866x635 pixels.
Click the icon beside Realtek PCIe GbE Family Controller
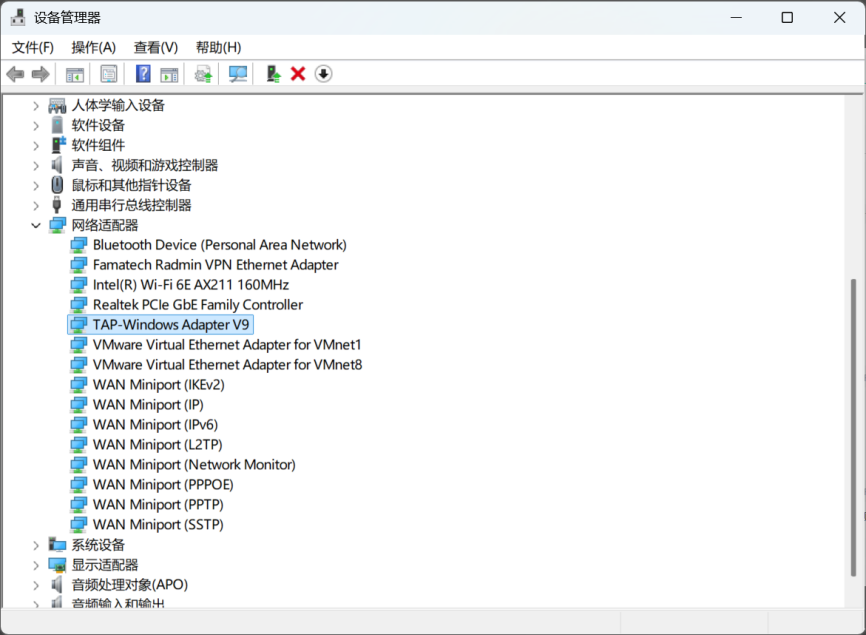pos(79,305)
